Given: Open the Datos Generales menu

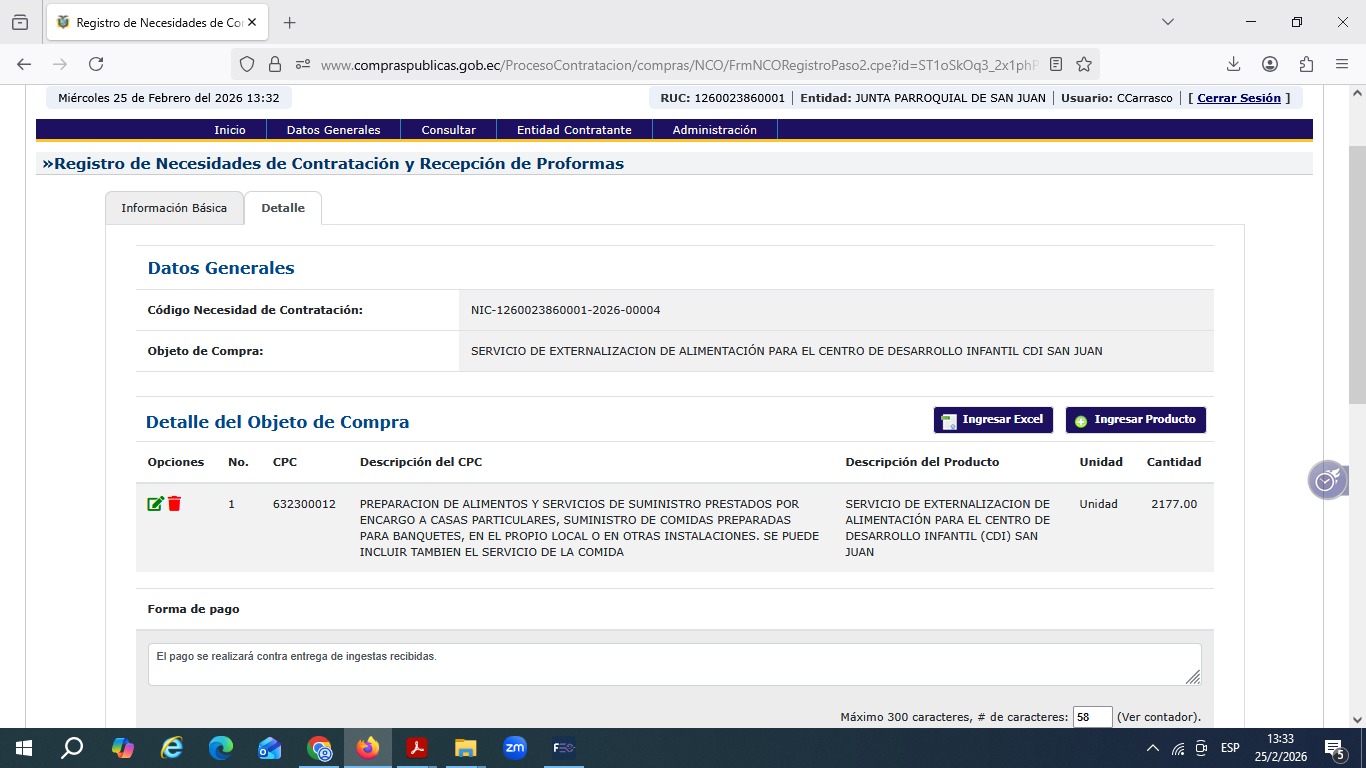Looking at the screenshot, I should (x=333, y=130).
